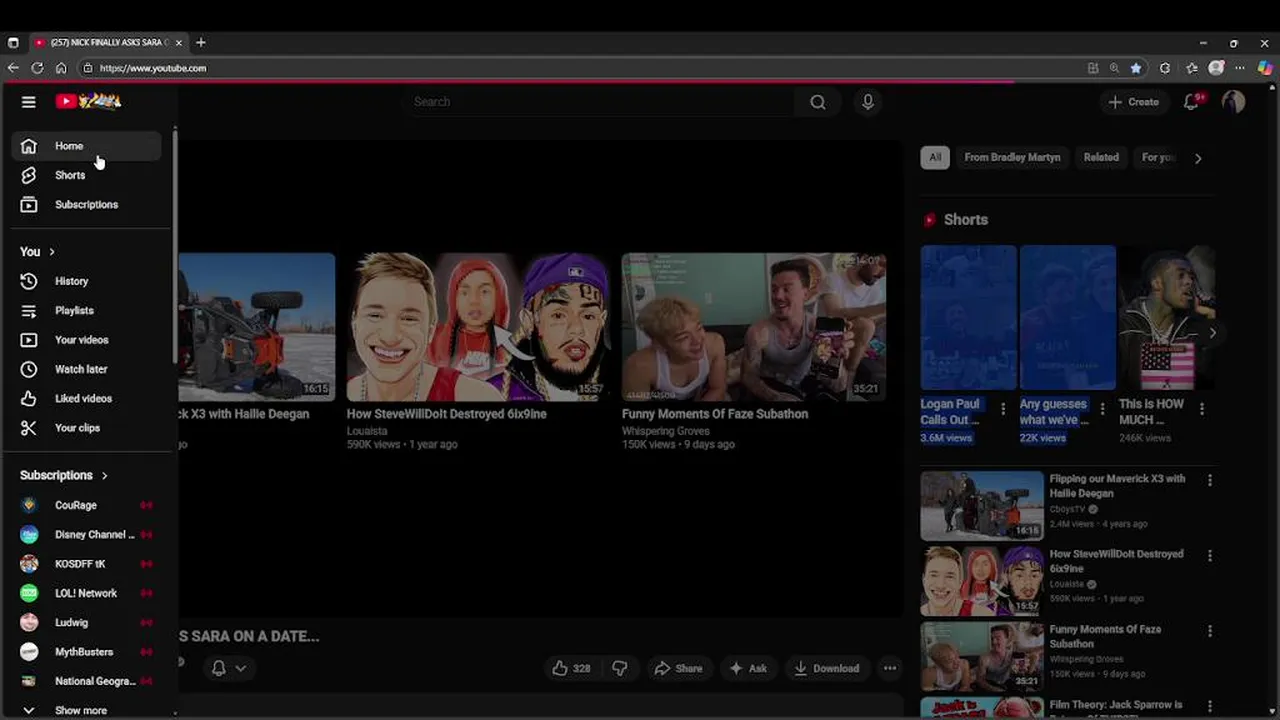Image resolution: width=1280 pixels, height=720 pixels.
Task: Go to Home in sidebar
Action: 87,146
